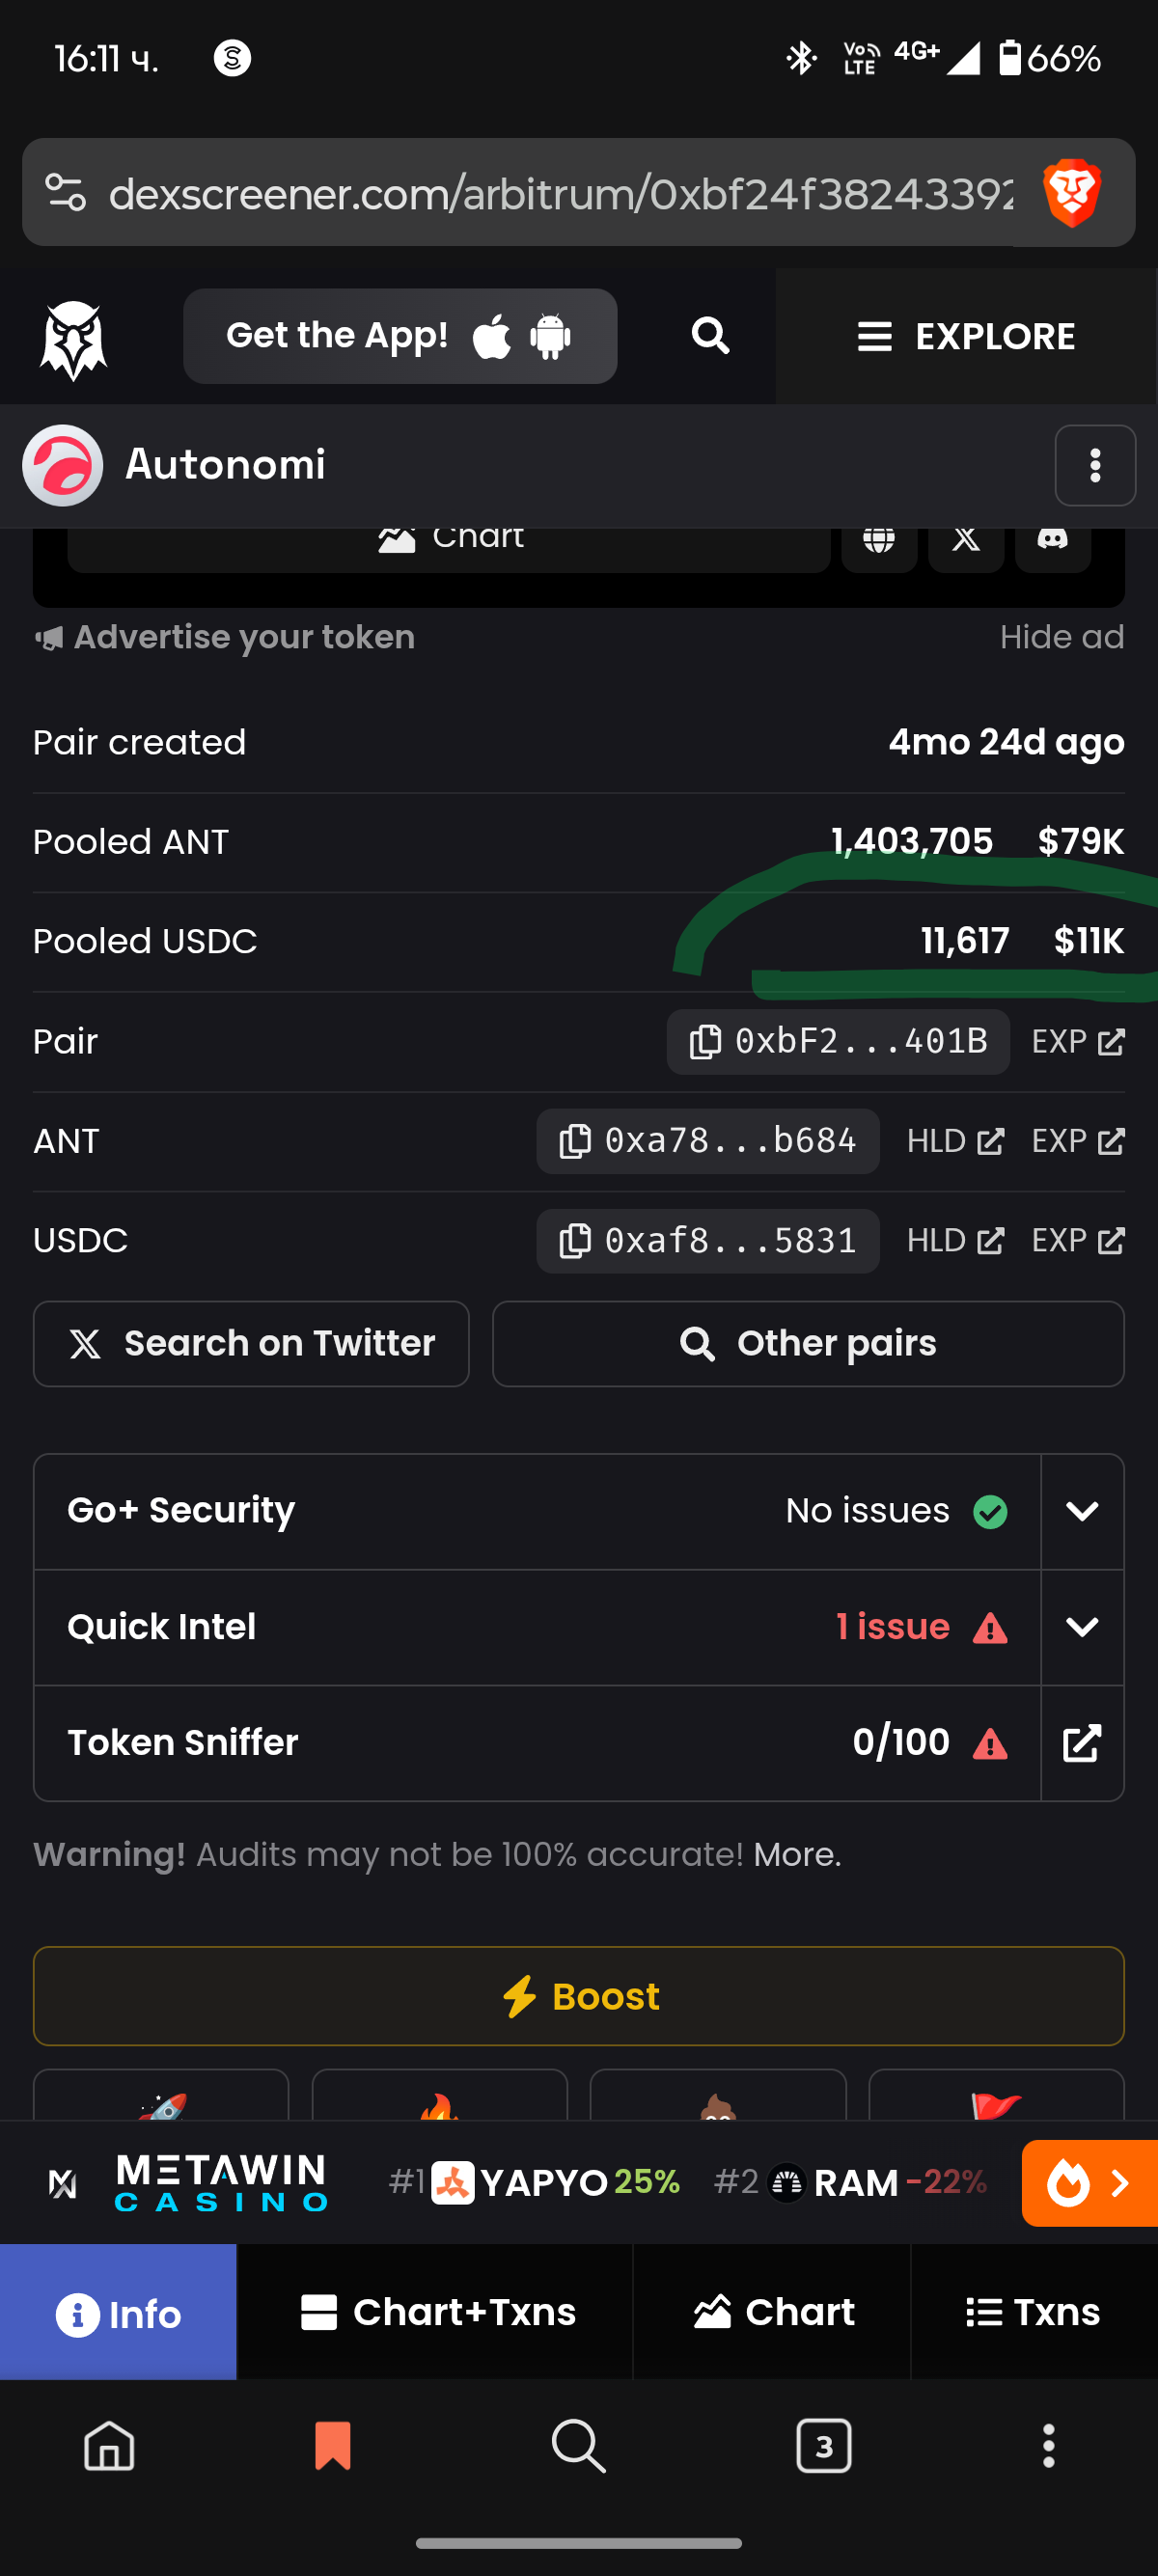Open Token Sniffer external link icon
This screenshot has width=1158, height=2576.
click(1081, 1743)
